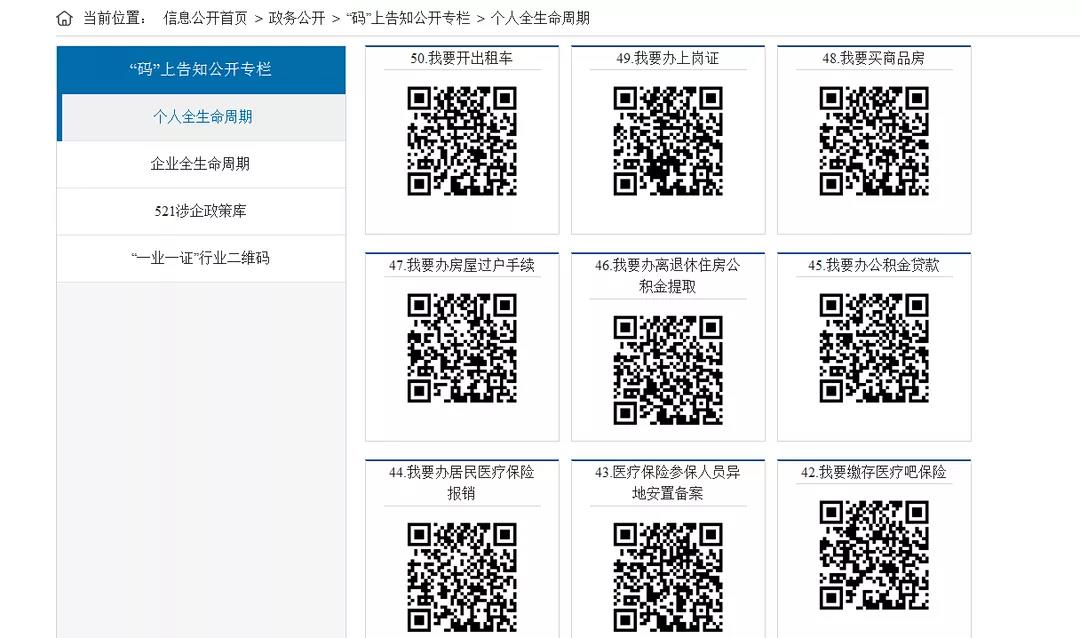The width and height of the screenshot is (1080, 638).
Task: Click the QR code for 我要买商品房
Action: (x=874, y=141)
